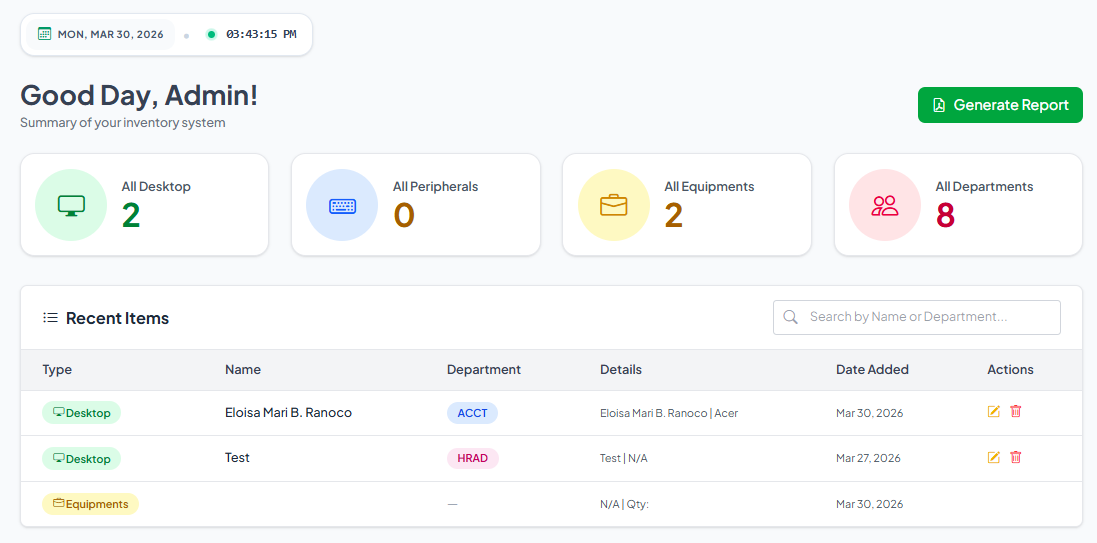Click the list icon next to Recent Items
Image resolution: width=1097 pixels, height=543 pixels.
pyautogui.click(x=50, y=318)
